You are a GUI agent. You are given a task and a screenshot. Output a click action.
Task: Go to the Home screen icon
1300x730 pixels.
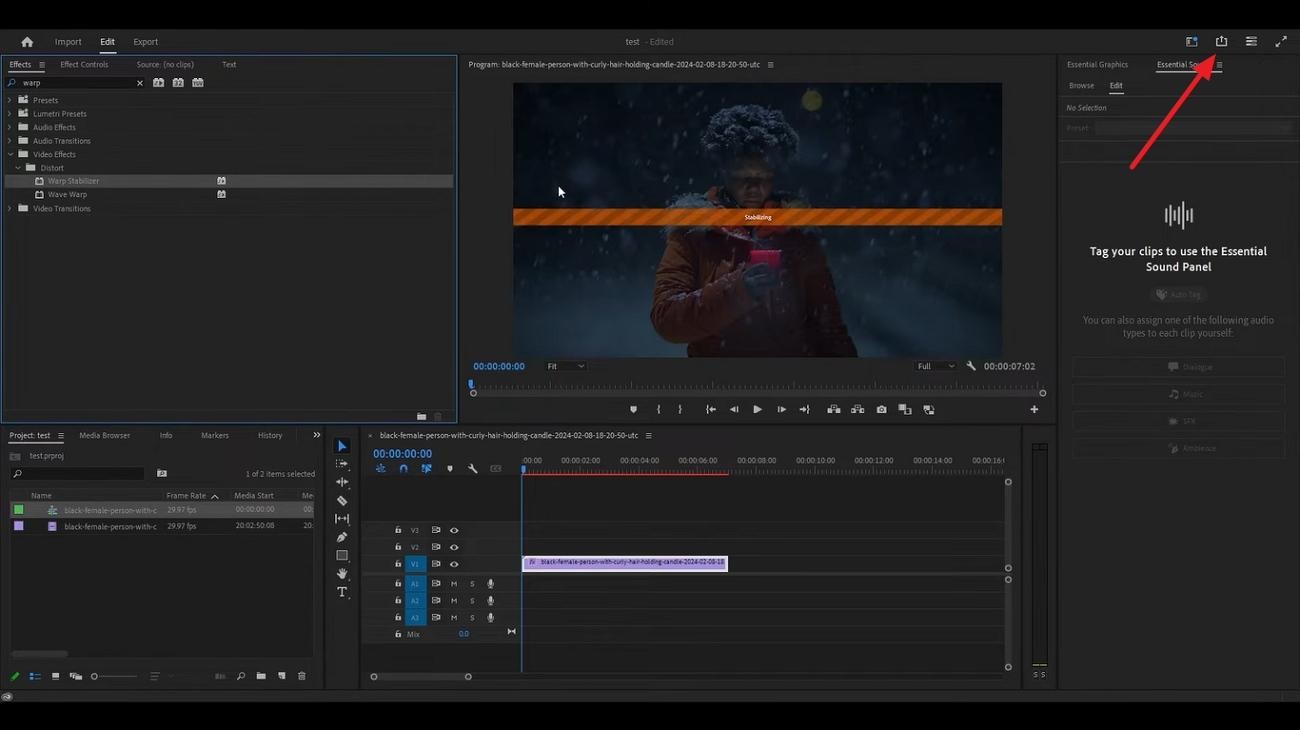(27, 42)
